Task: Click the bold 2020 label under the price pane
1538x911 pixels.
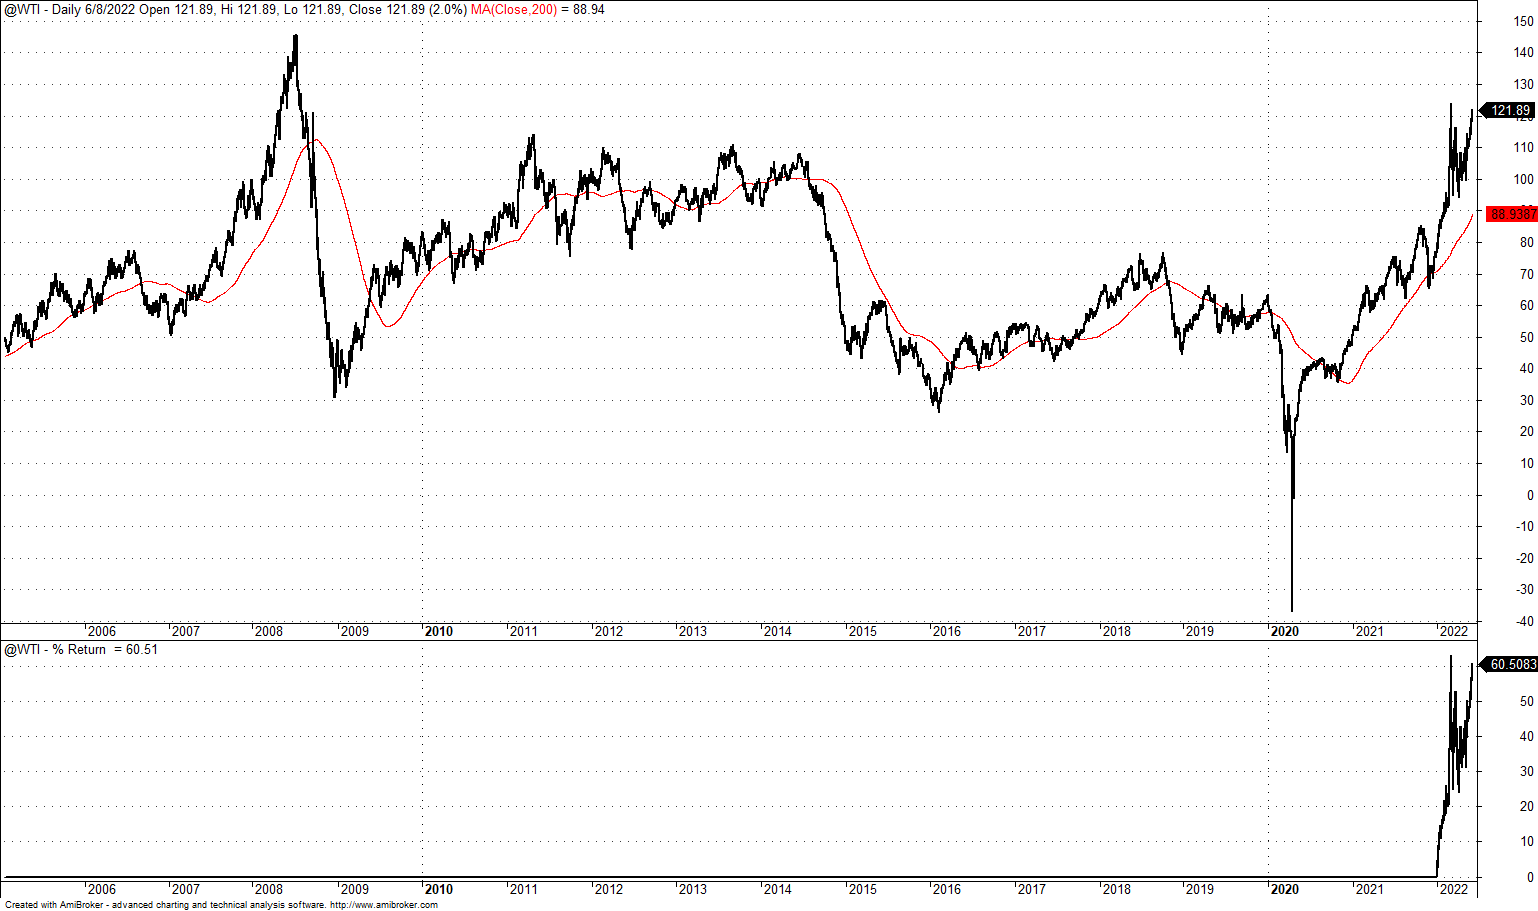Action: (x=1285, y=631)
